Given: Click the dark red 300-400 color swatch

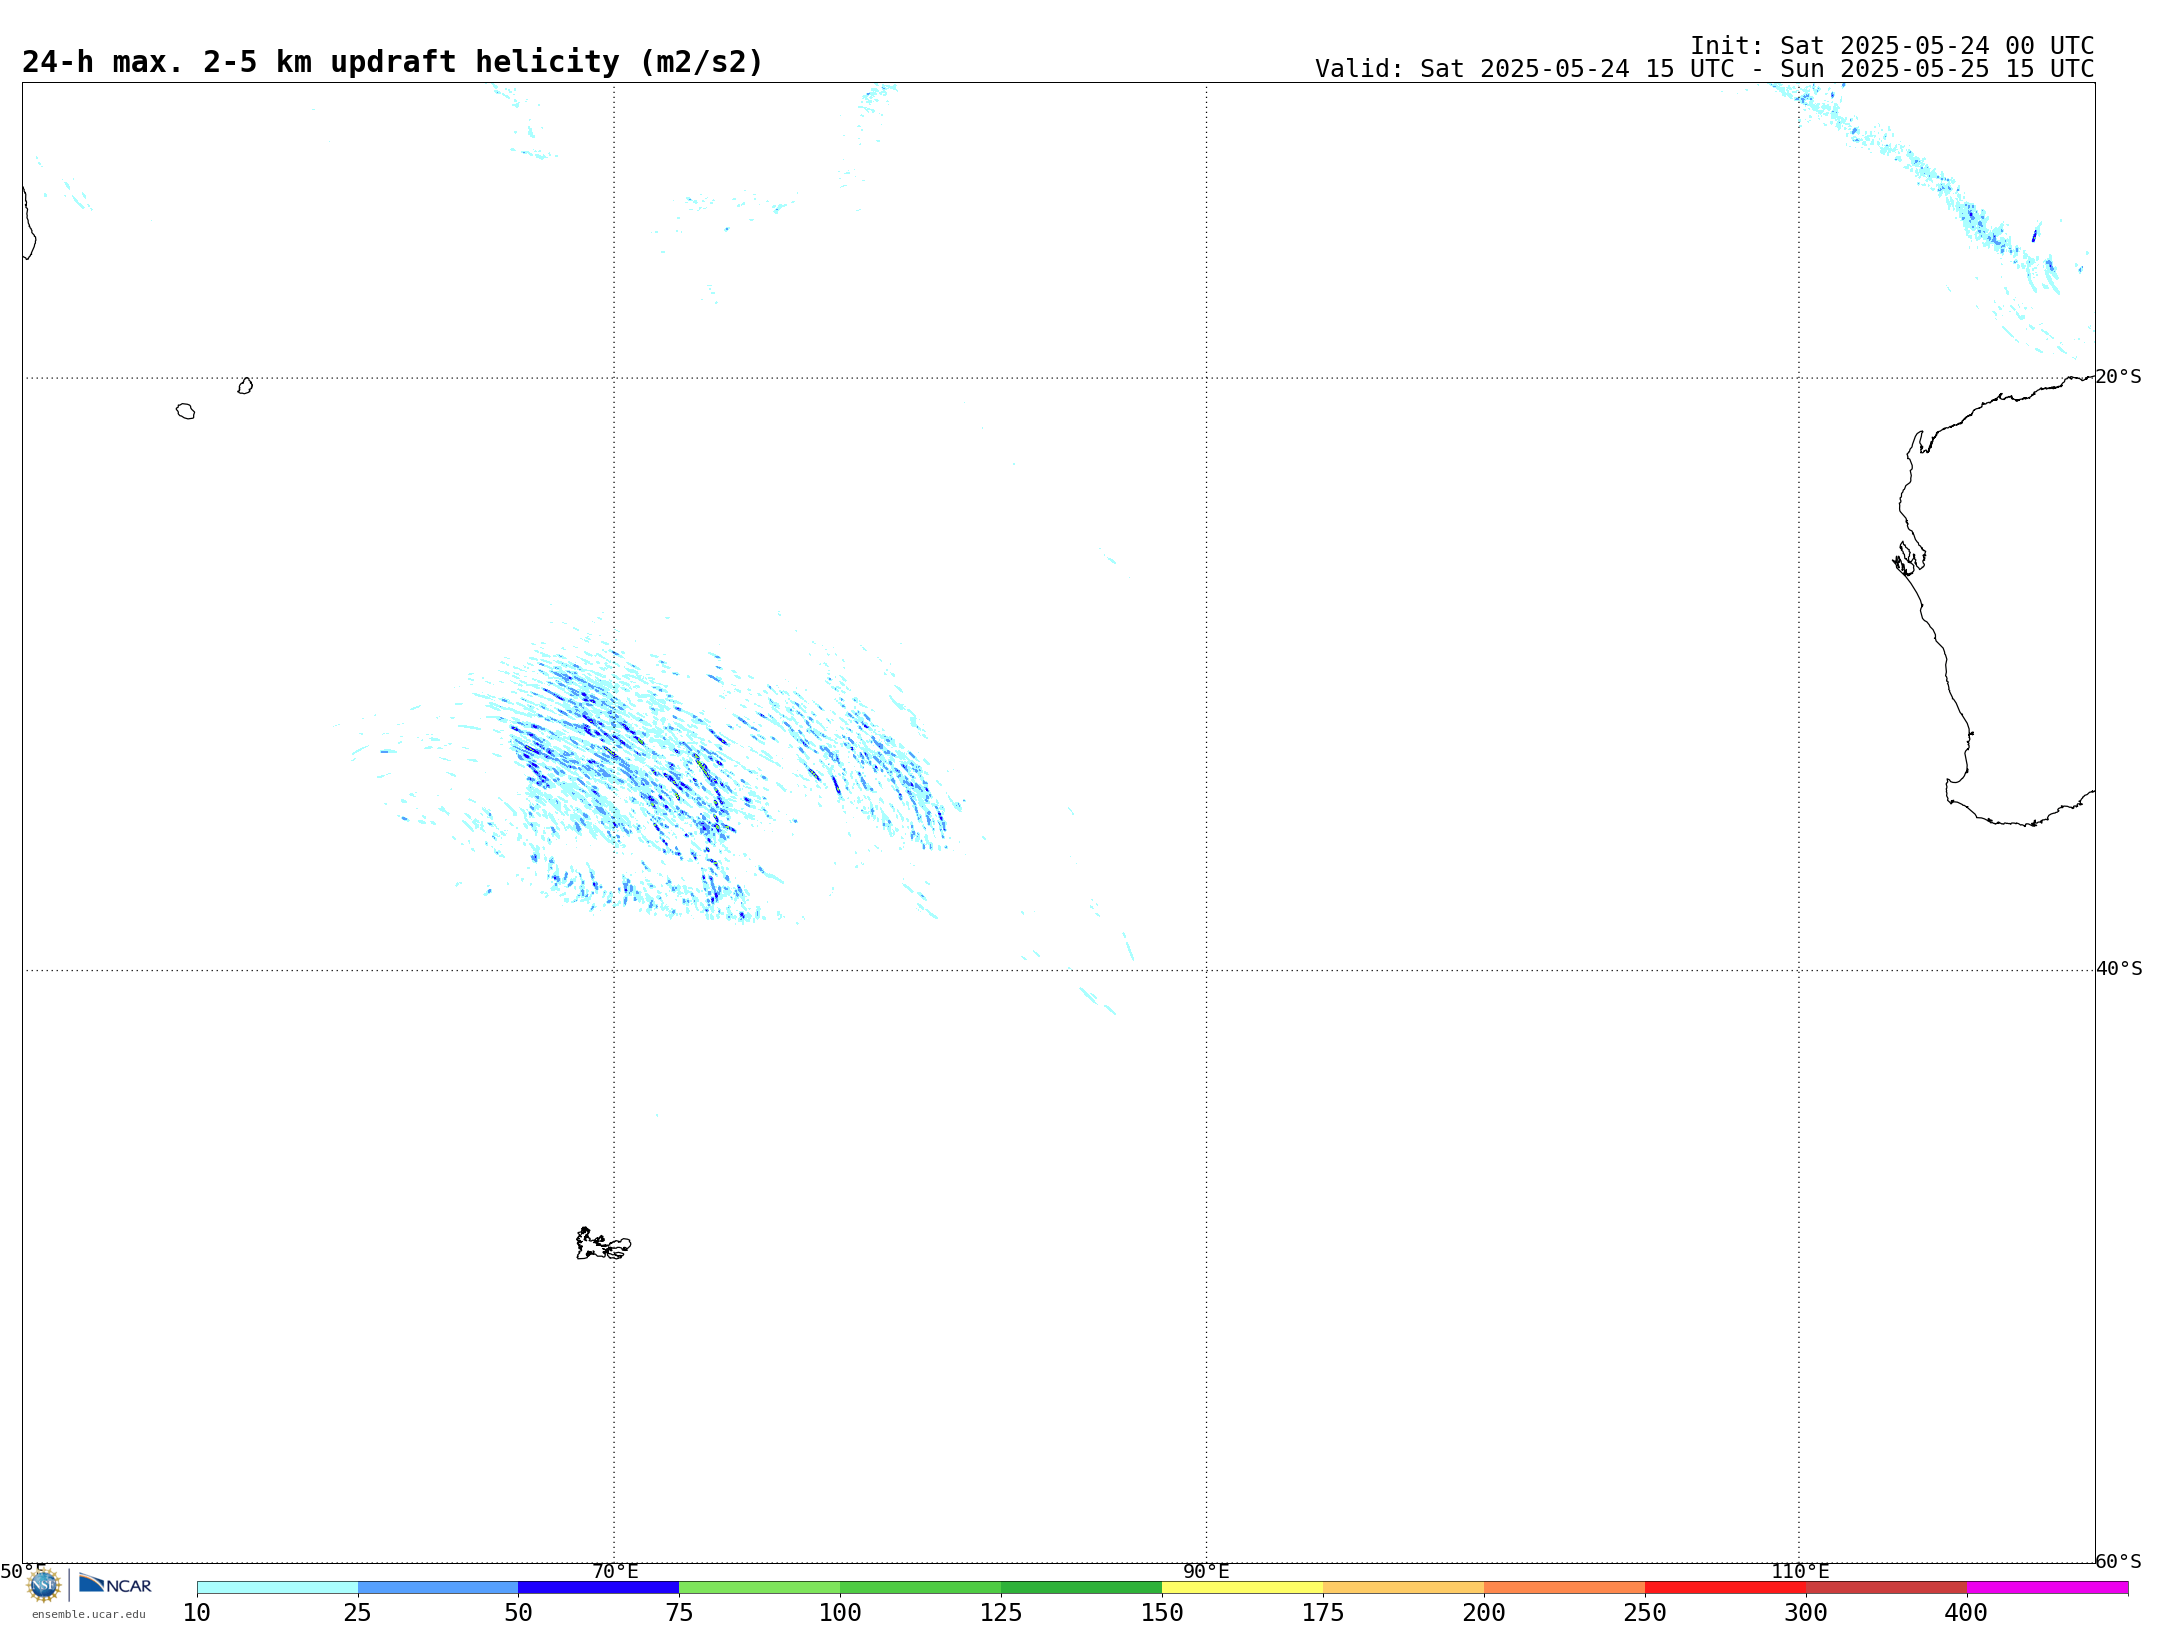Looking at the screenshot, I should 1887,1588.
